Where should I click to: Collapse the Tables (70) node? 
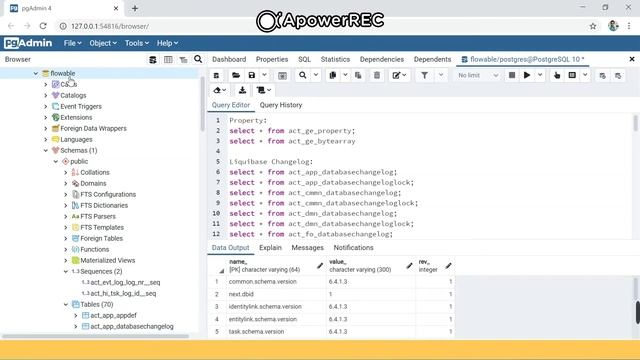[66, 304]
